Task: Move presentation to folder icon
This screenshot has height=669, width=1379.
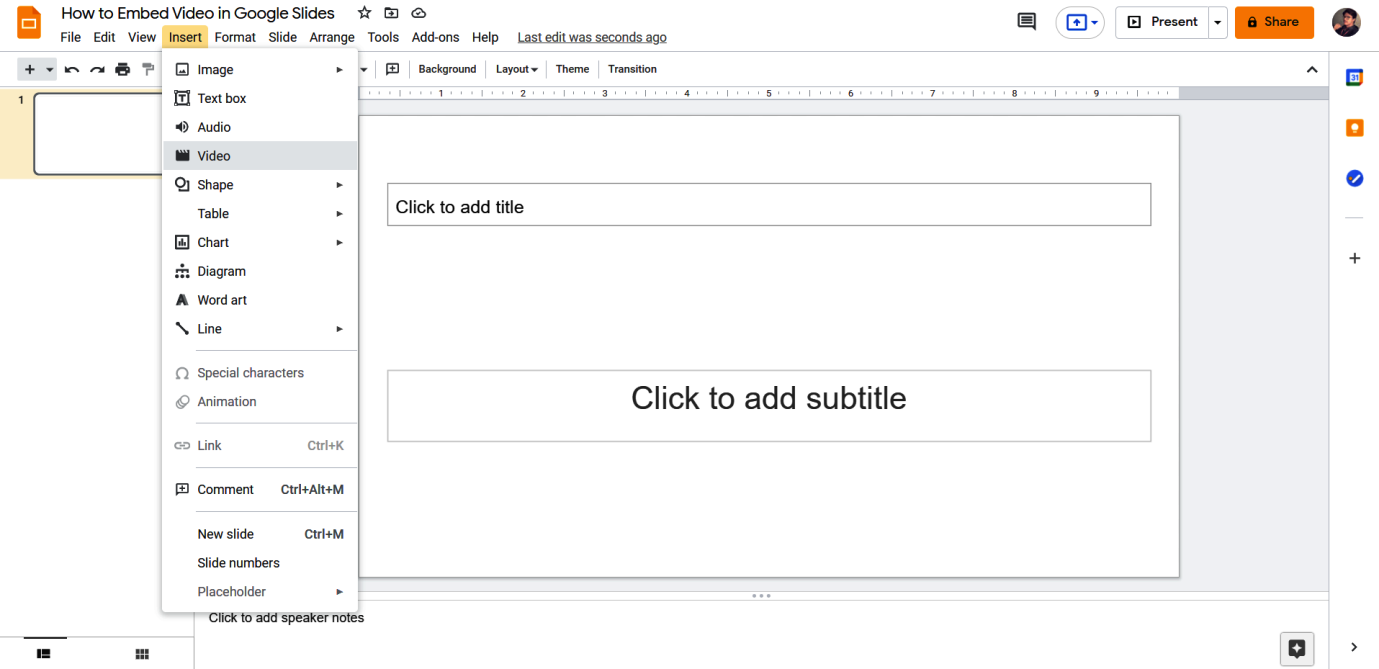Action: click(x=391, y=13)
